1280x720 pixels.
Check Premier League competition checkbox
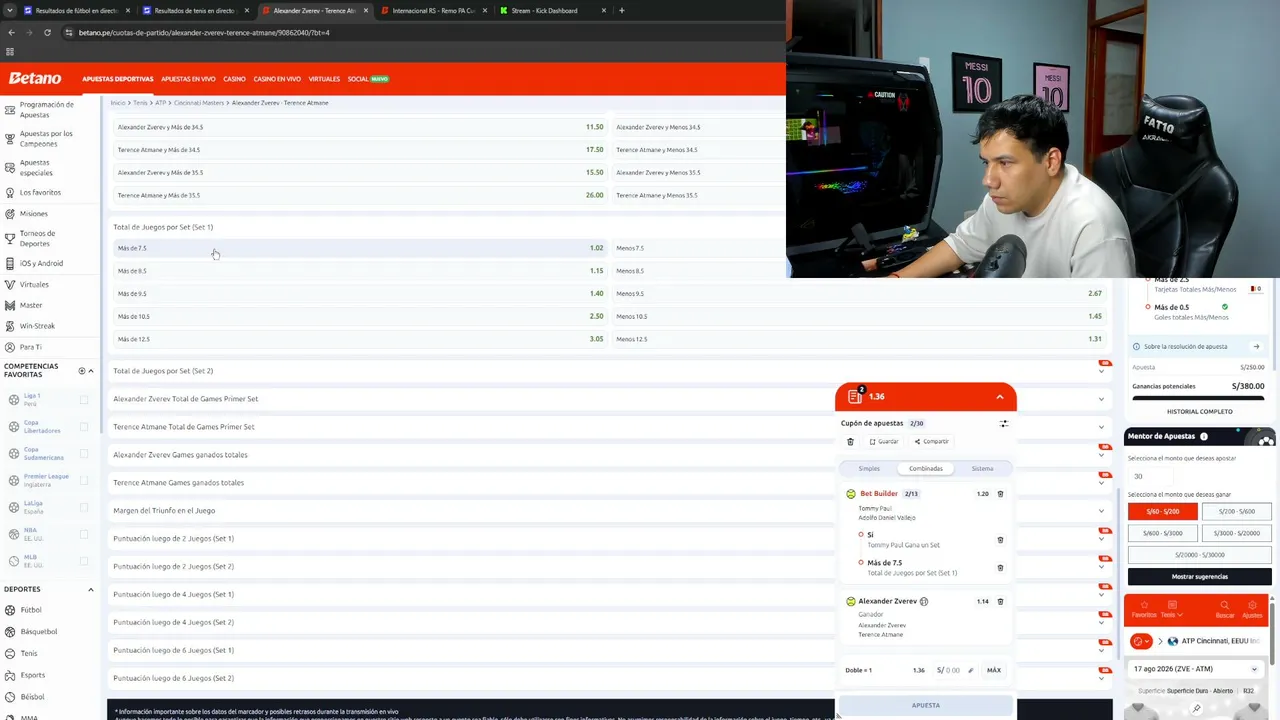(x=84, y=481)
